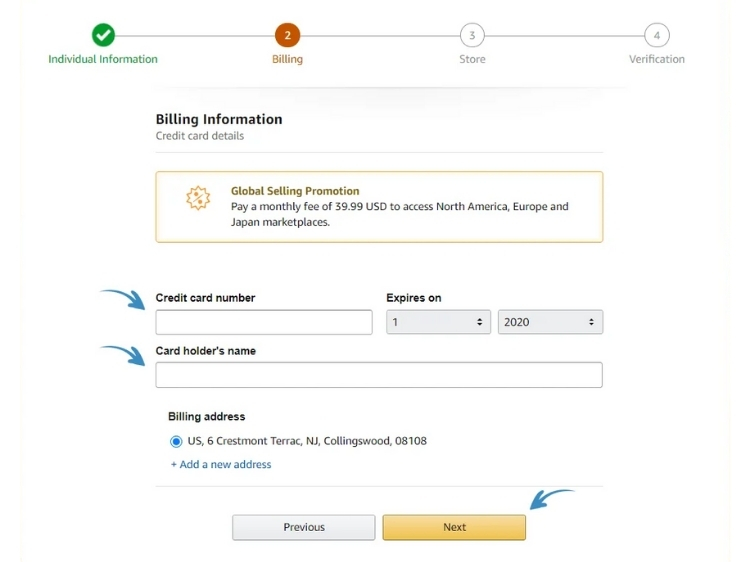750x562 pixels.
Task: Open the expiry year dropdown showing 2020
Action: tap(550, 322)
